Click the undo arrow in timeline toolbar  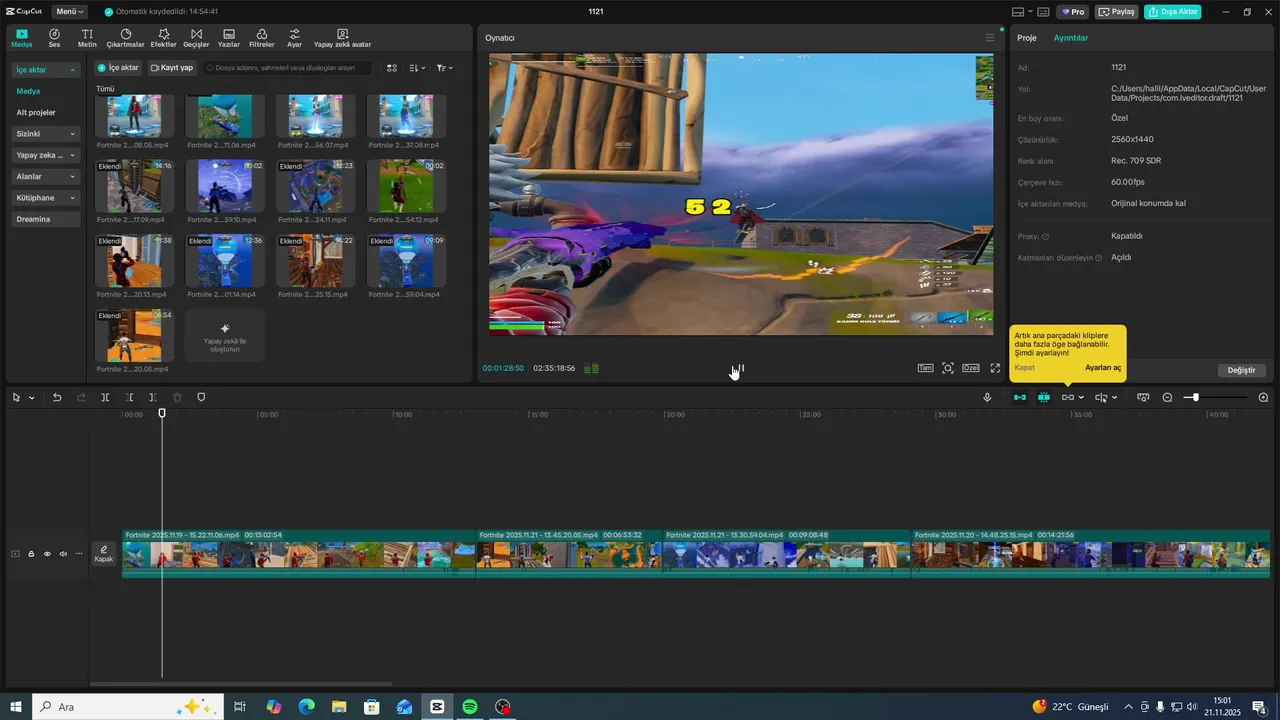click(x=57, y=397)
